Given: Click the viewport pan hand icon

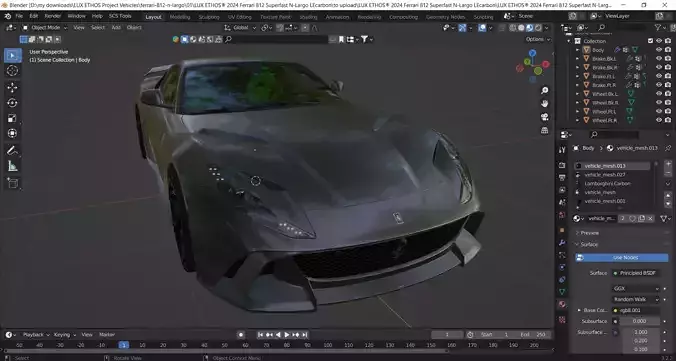Looking at the screenshot, I should point(545,104).
